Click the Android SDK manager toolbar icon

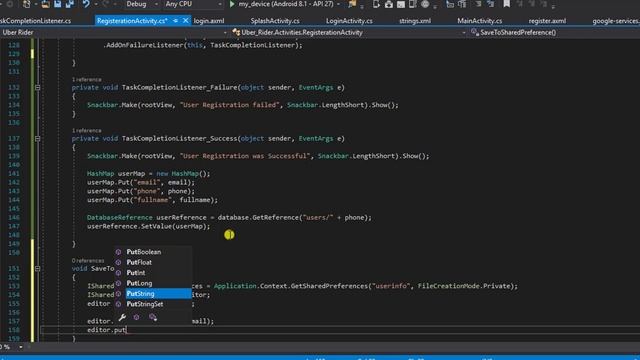(x=389, y=4)
